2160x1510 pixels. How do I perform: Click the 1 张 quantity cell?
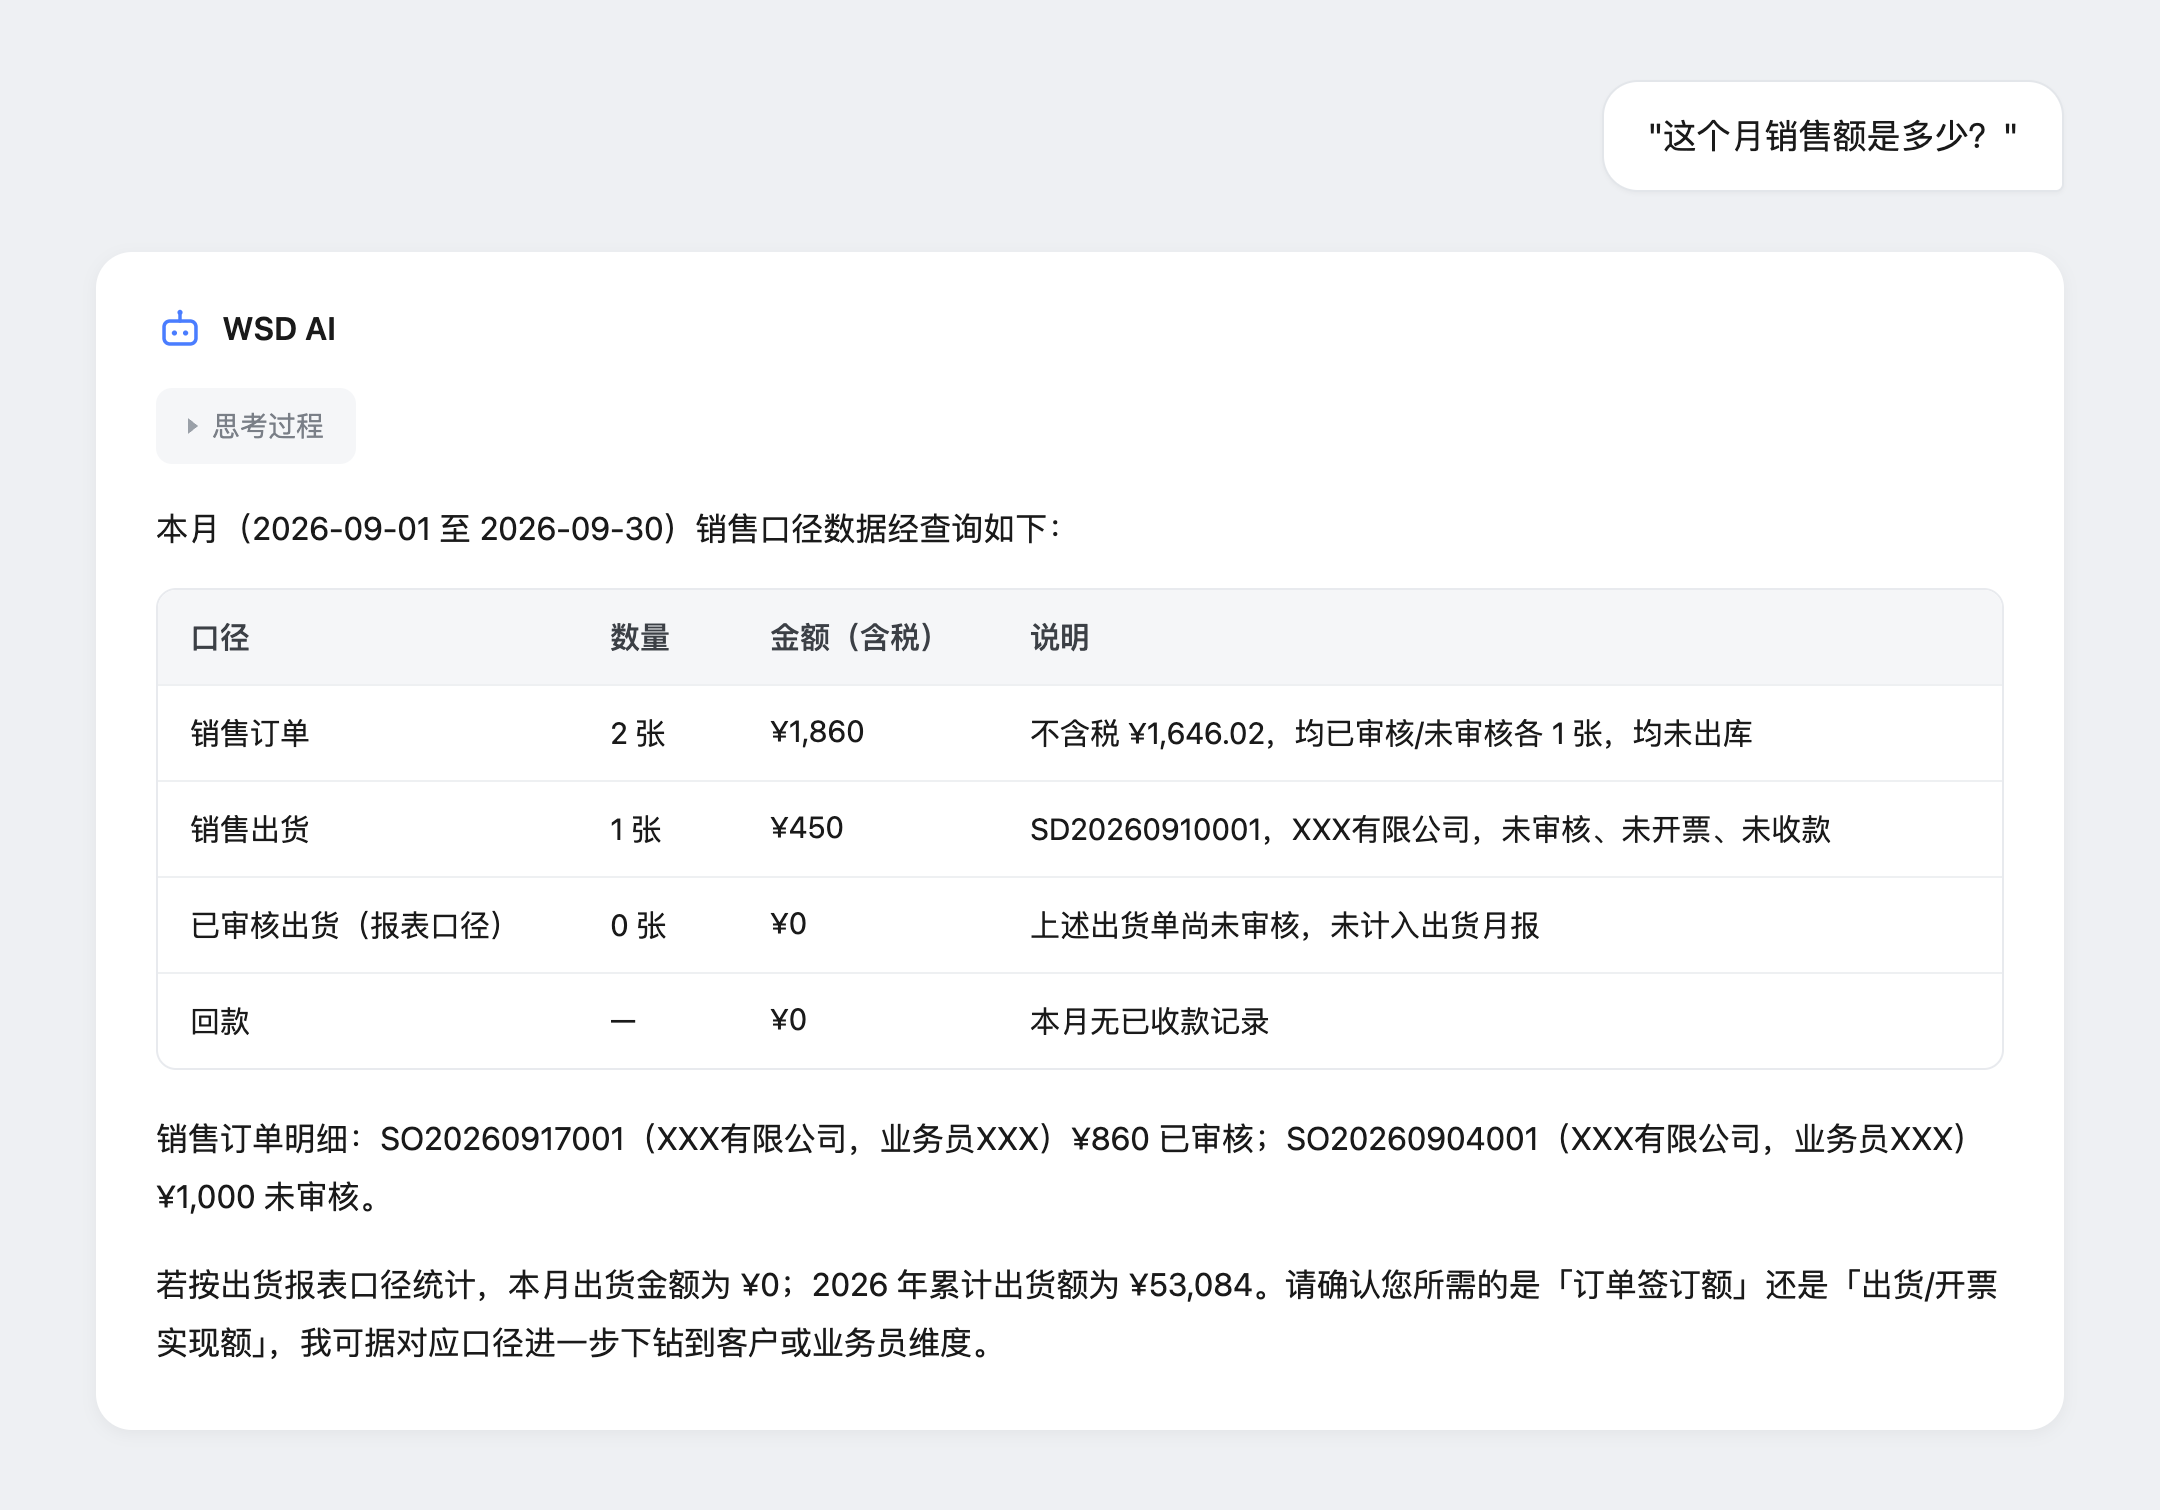[636, 829]
